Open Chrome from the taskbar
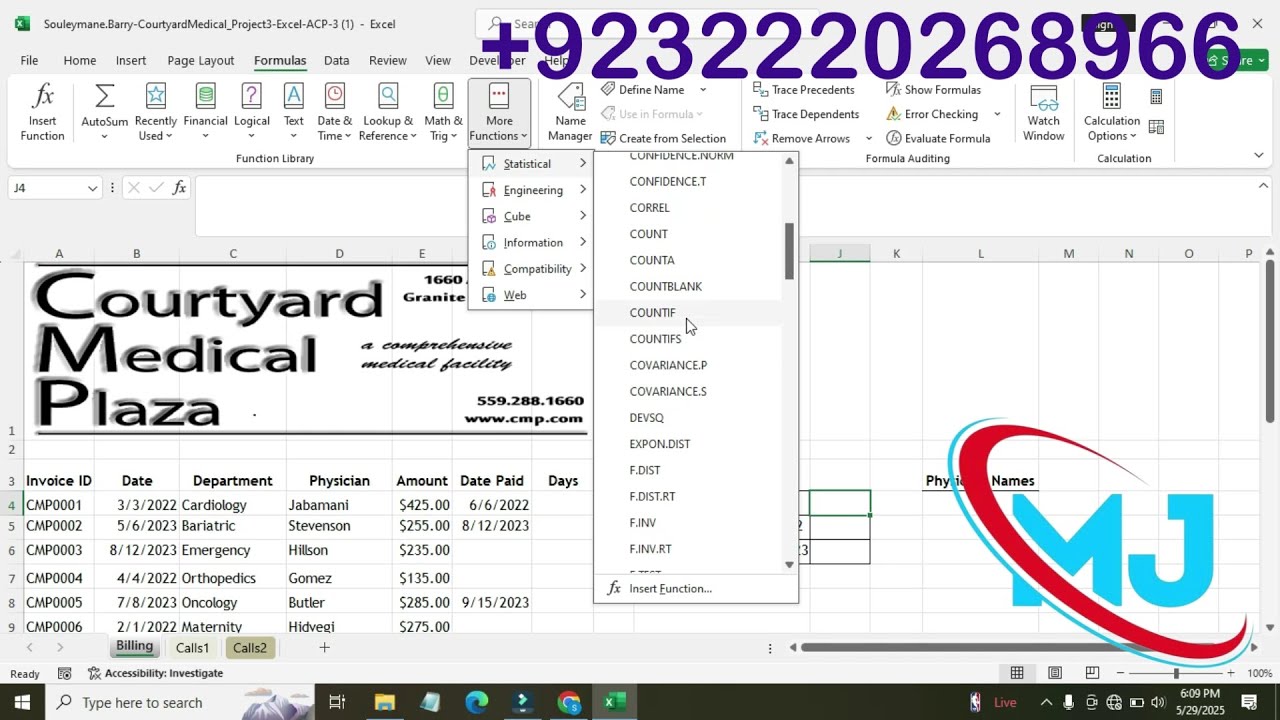The height and width of the screenshot is (720, 1280). pos(569,702)
